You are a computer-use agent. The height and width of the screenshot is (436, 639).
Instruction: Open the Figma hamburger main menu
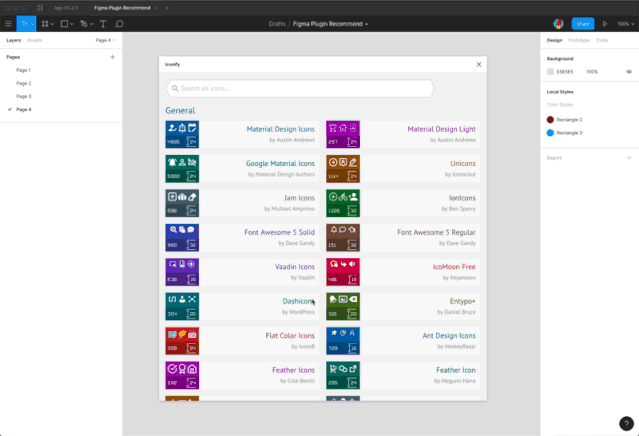(8, 24)
